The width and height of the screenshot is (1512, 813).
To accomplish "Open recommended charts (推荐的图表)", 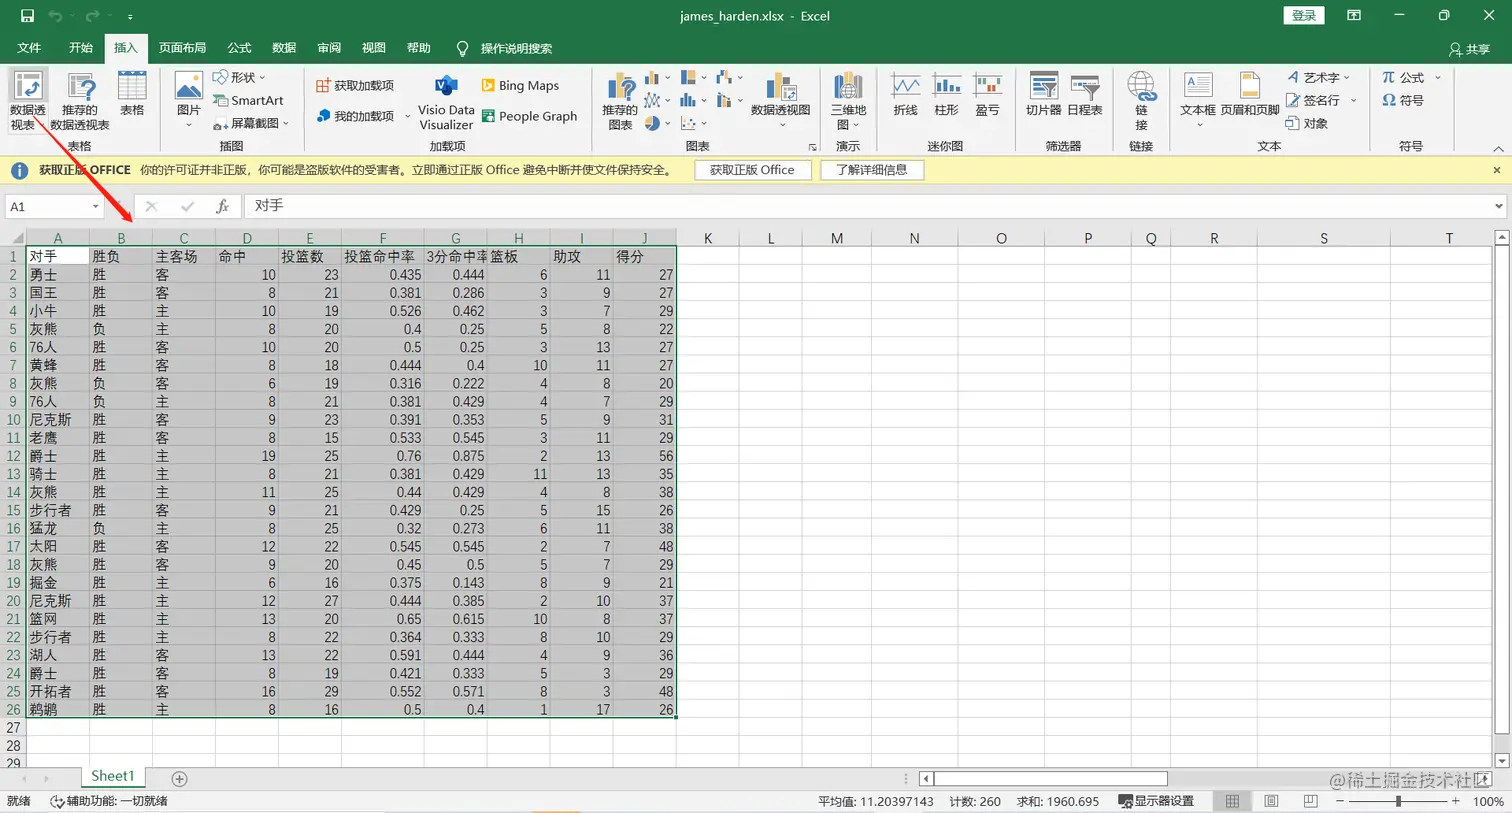I will click(619, 99).
